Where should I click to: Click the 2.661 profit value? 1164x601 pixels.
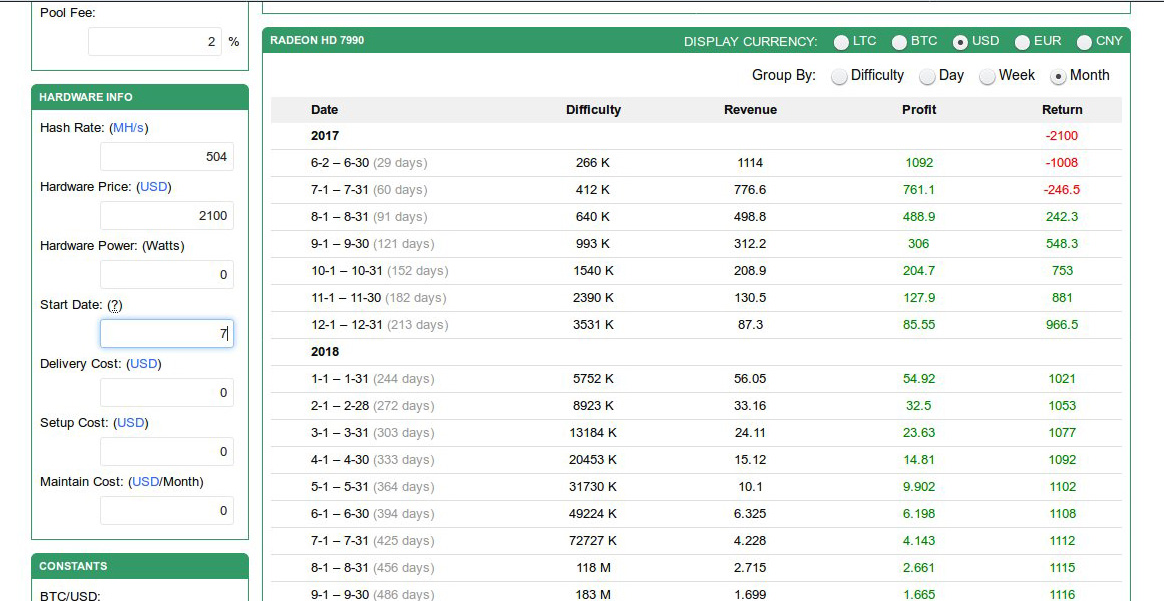coord(919,568)
